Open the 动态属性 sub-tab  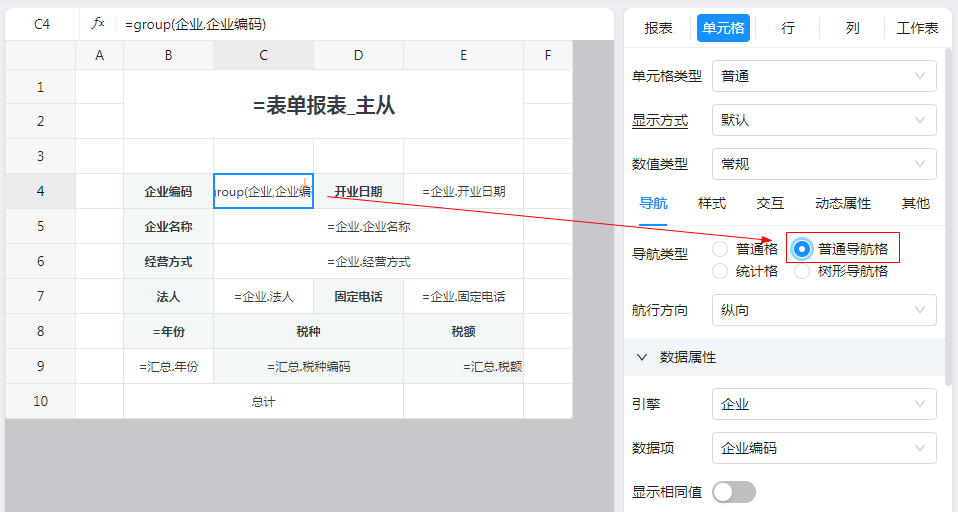[x=842, y=203]
